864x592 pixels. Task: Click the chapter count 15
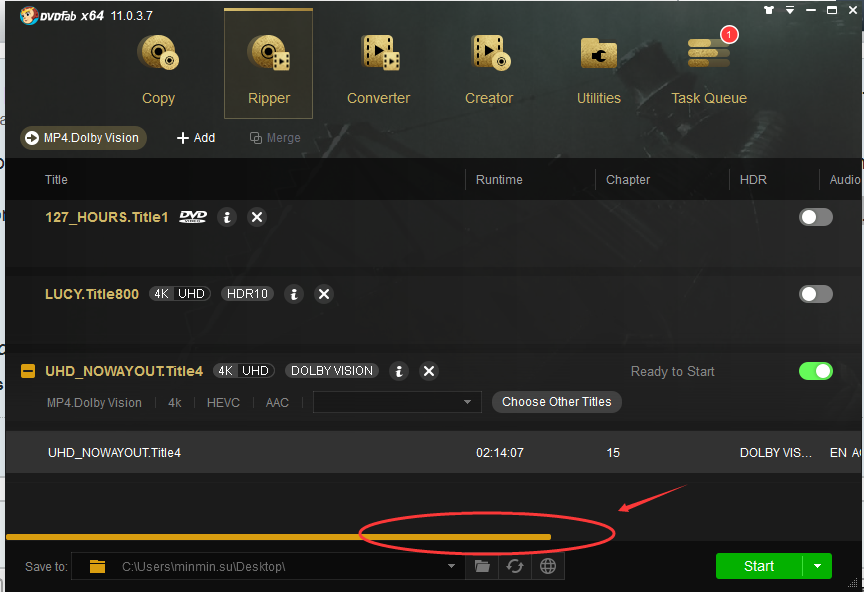tap(613, 453)
